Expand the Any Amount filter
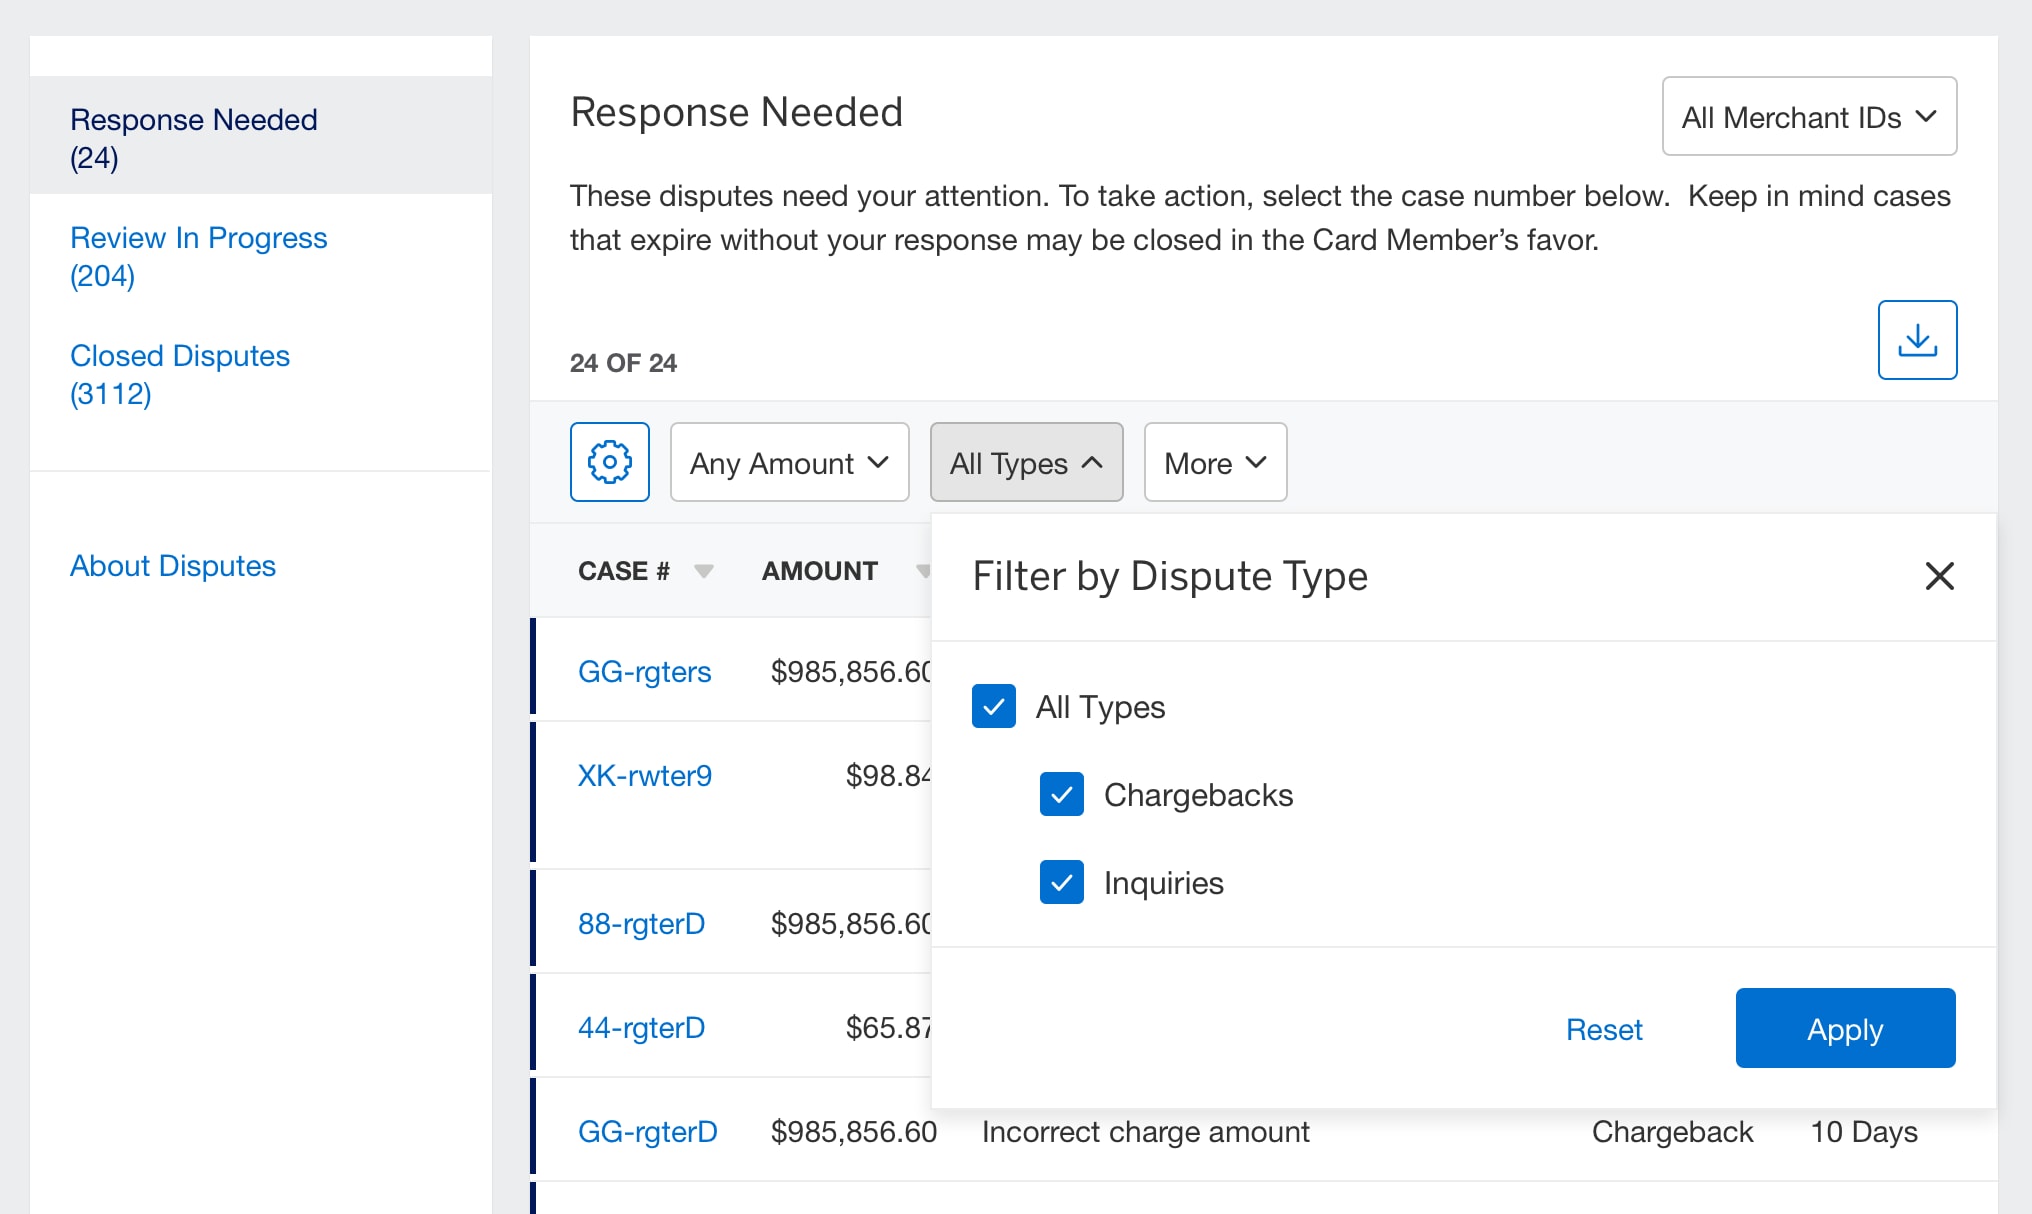Image resolution: width=2032 pixels, height=1214 pixels. point(789,463)
